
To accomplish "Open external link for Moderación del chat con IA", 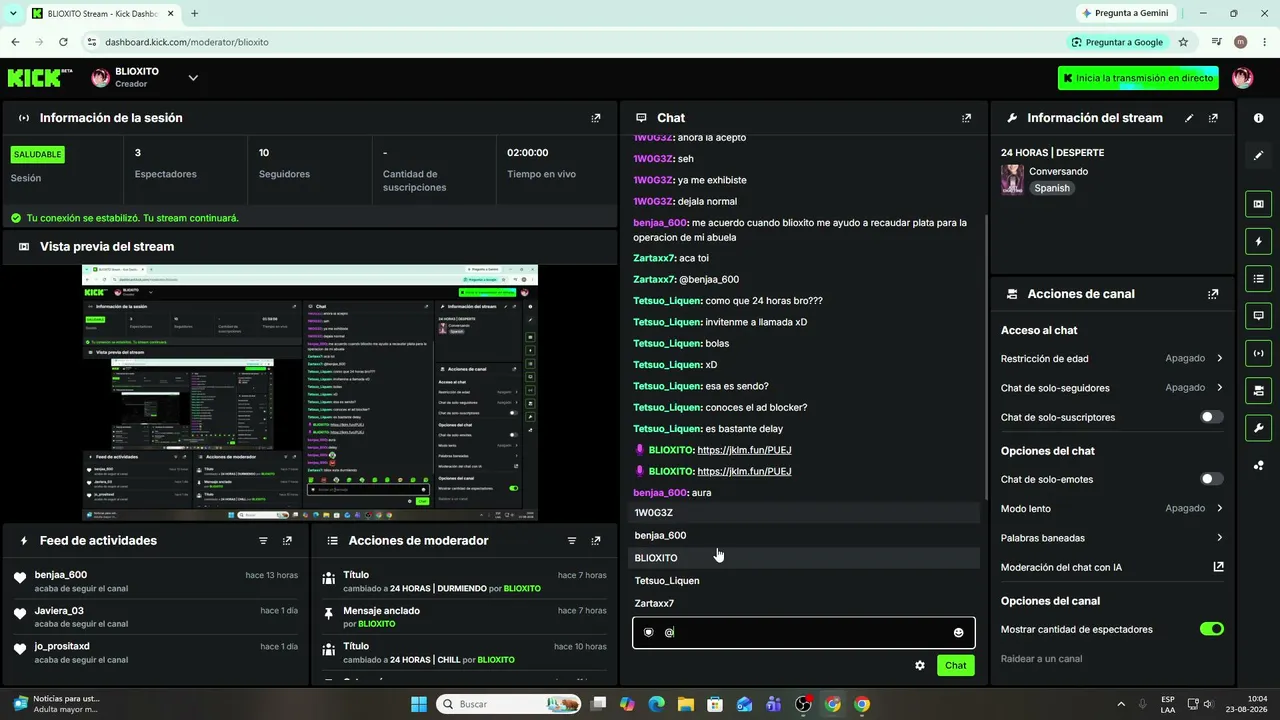I will click(x=1218, y=567).
